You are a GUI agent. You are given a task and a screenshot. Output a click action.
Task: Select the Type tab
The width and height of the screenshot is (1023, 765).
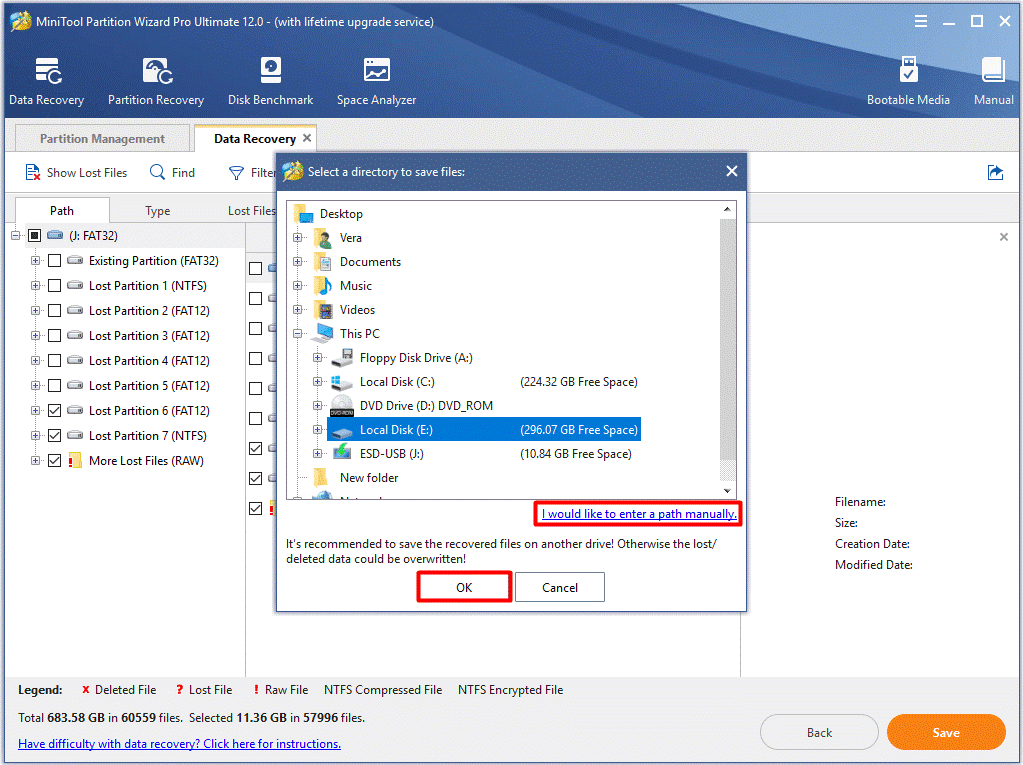pos(157,211)
